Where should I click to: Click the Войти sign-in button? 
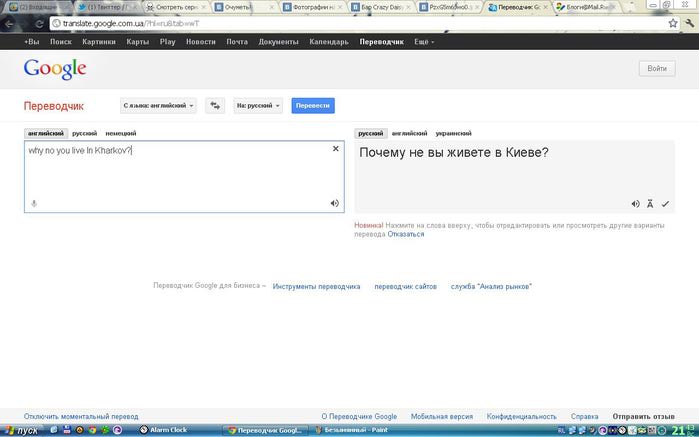point(657,69)
